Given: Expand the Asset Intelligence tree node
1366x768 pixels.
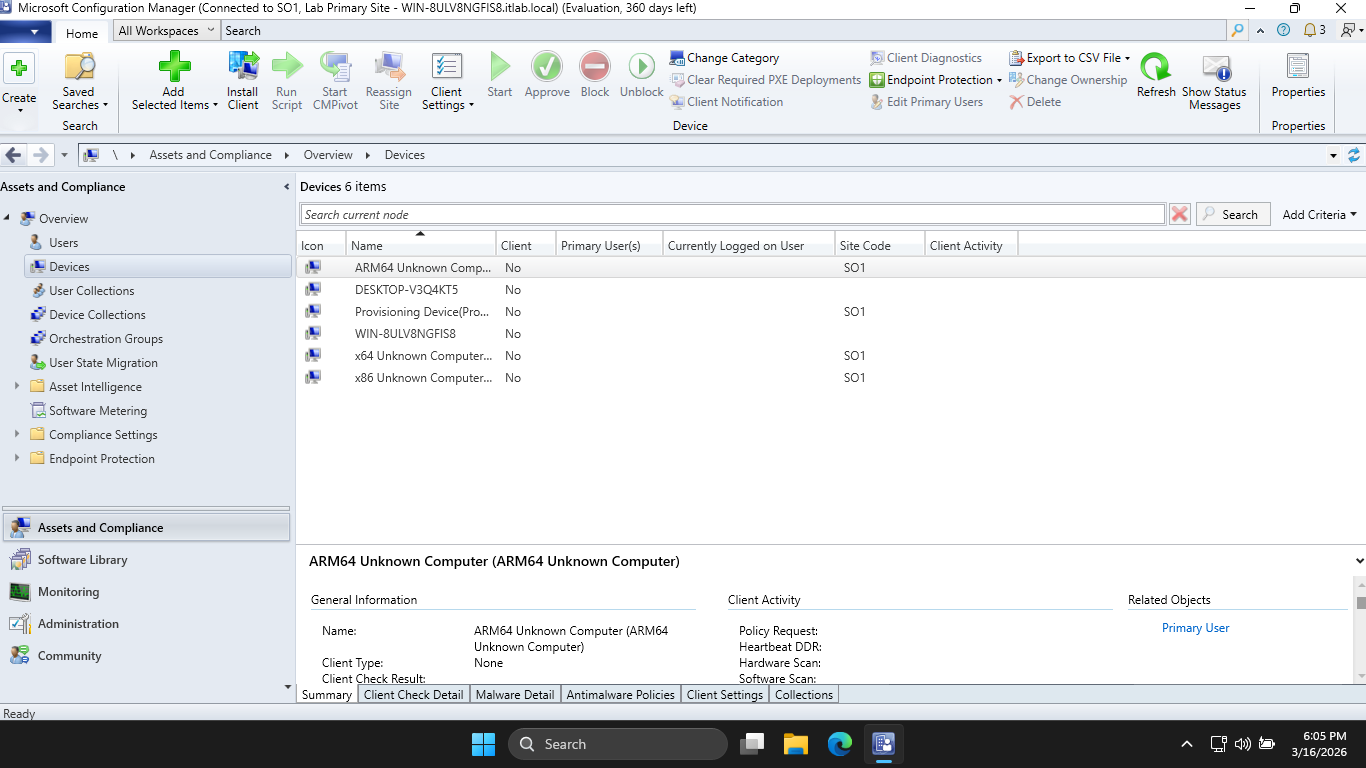Looking at the screenshot, I should coord(17,387).
